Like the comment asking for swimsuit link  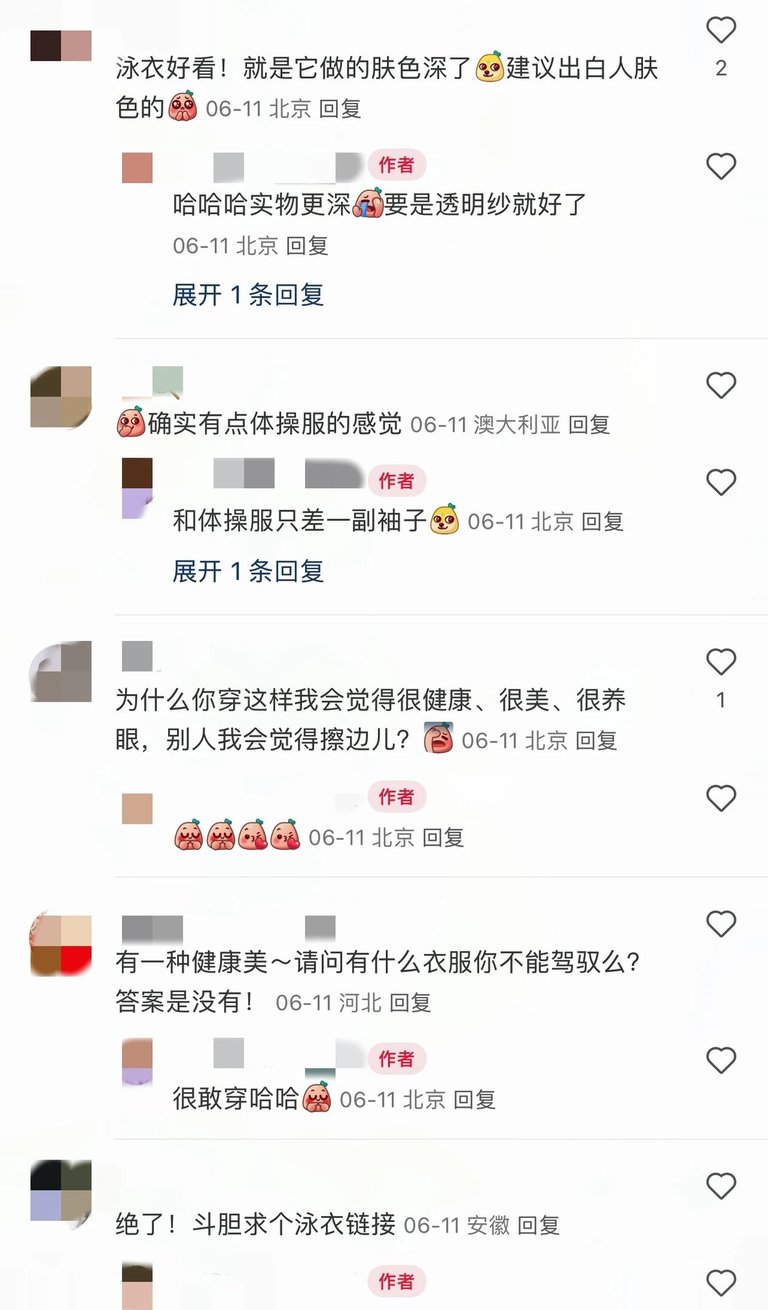[721, 1187]
